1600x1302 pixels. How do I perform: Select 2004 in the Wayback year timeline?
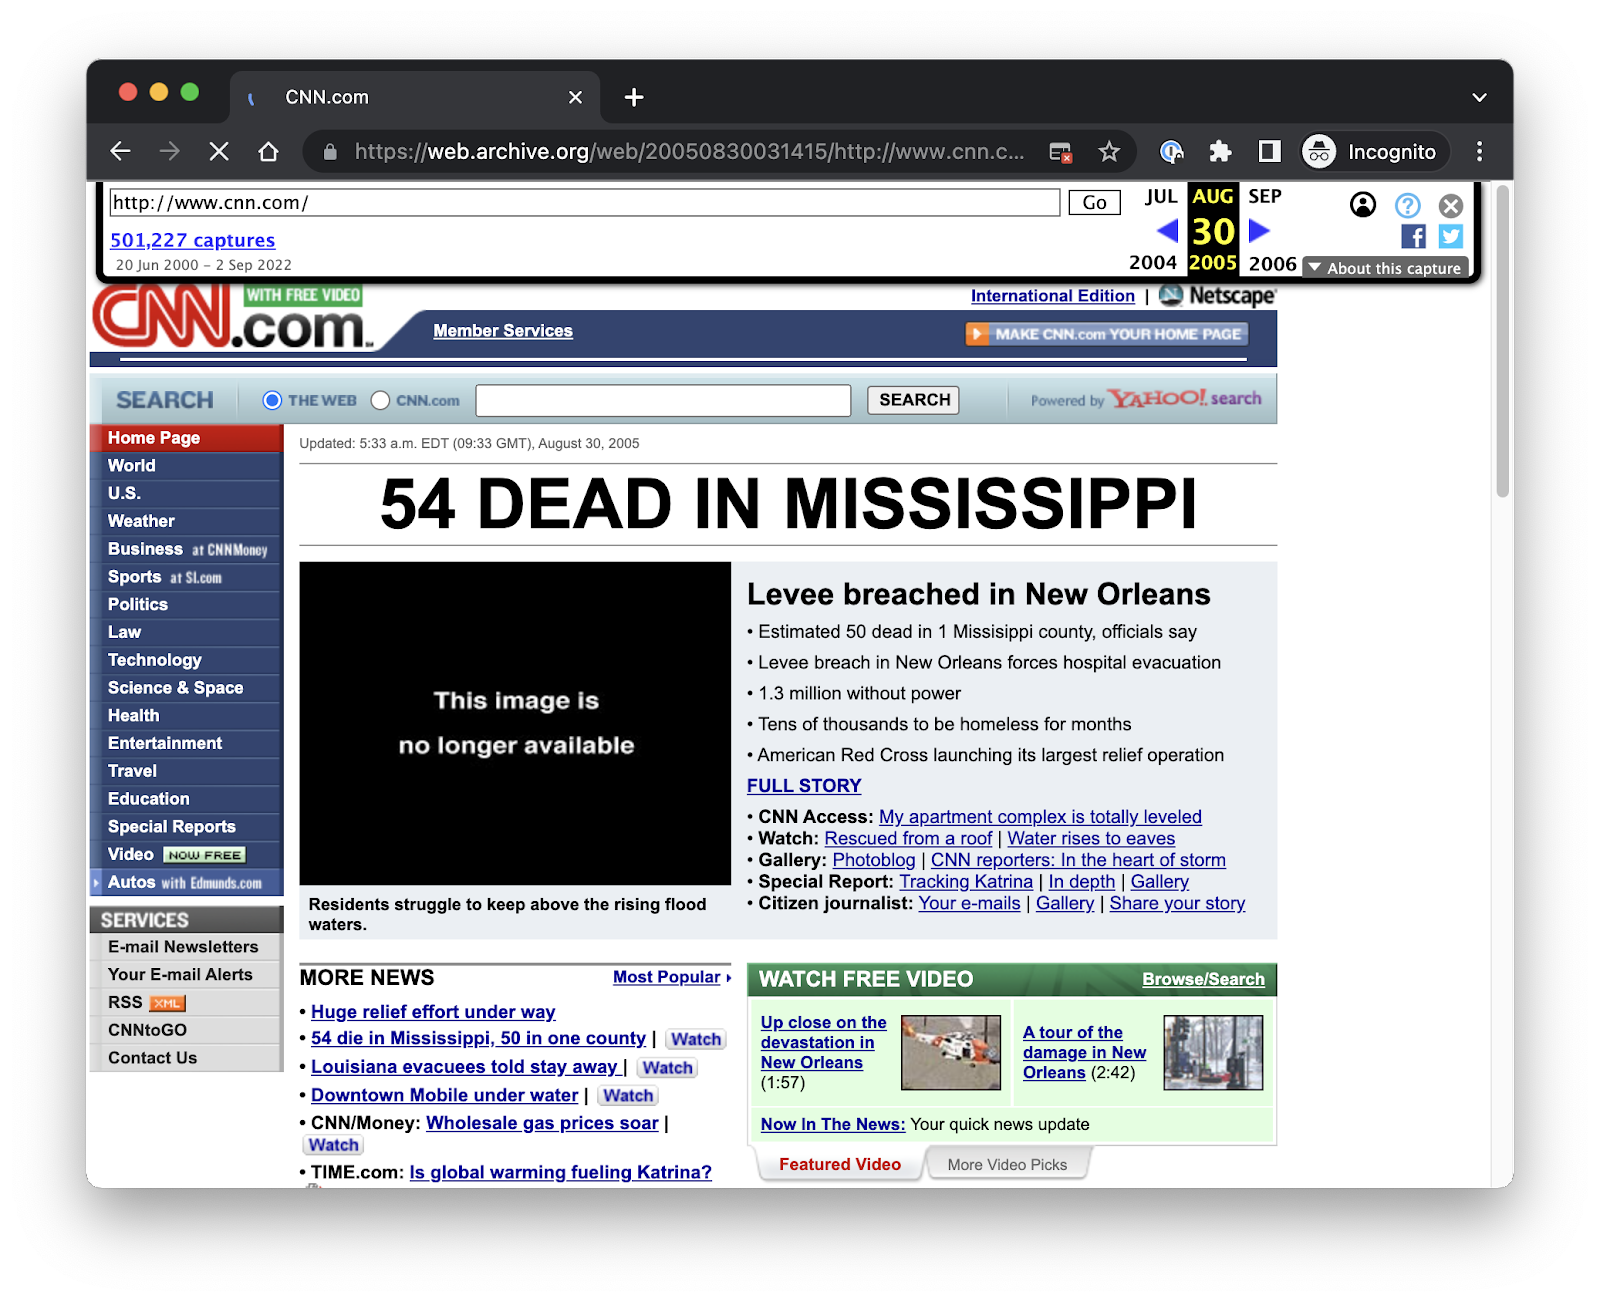1153,263
